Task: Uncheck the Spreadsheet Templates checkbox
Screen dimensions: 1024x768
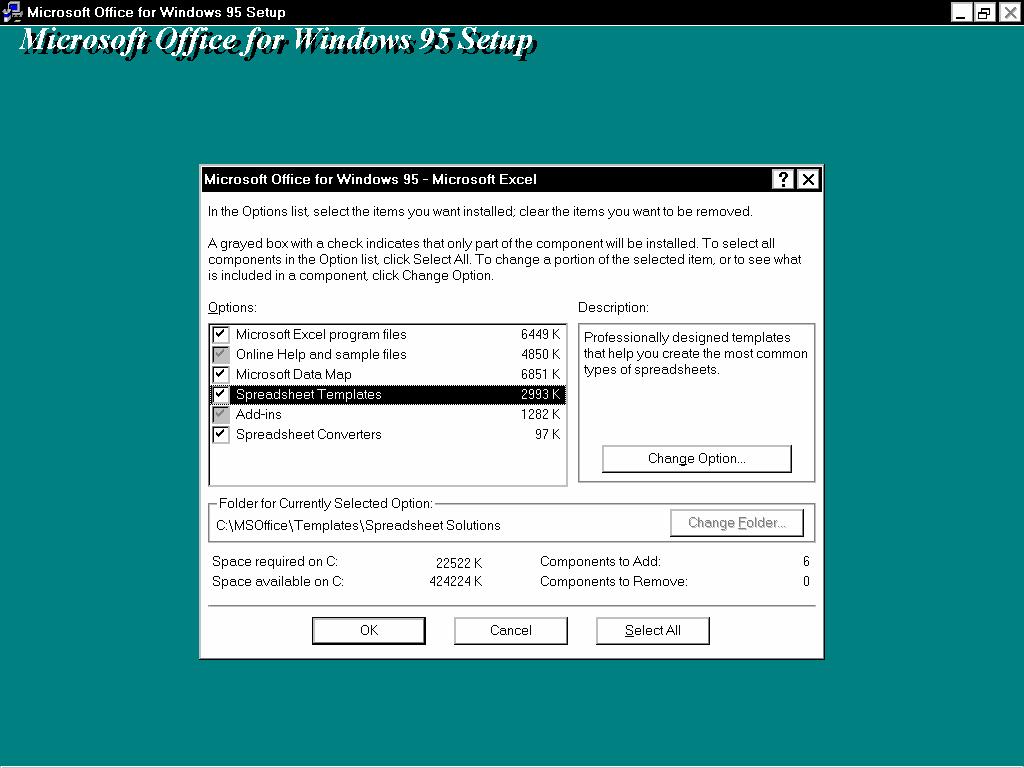Action: (x=221, y=394)
